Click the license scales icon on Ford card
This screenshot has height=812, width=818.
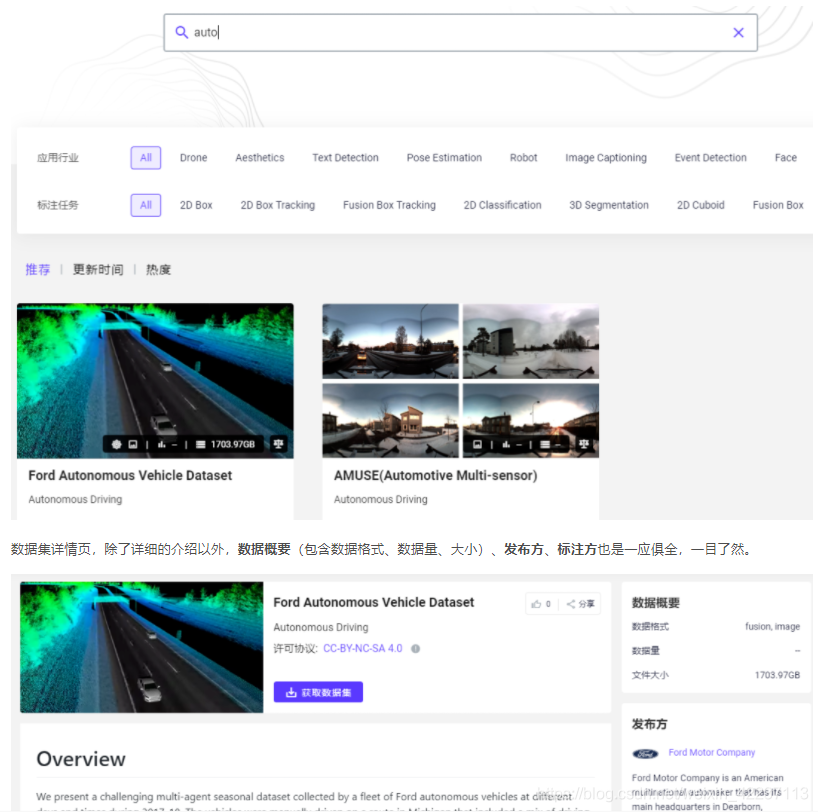click(x=278, y=444)
